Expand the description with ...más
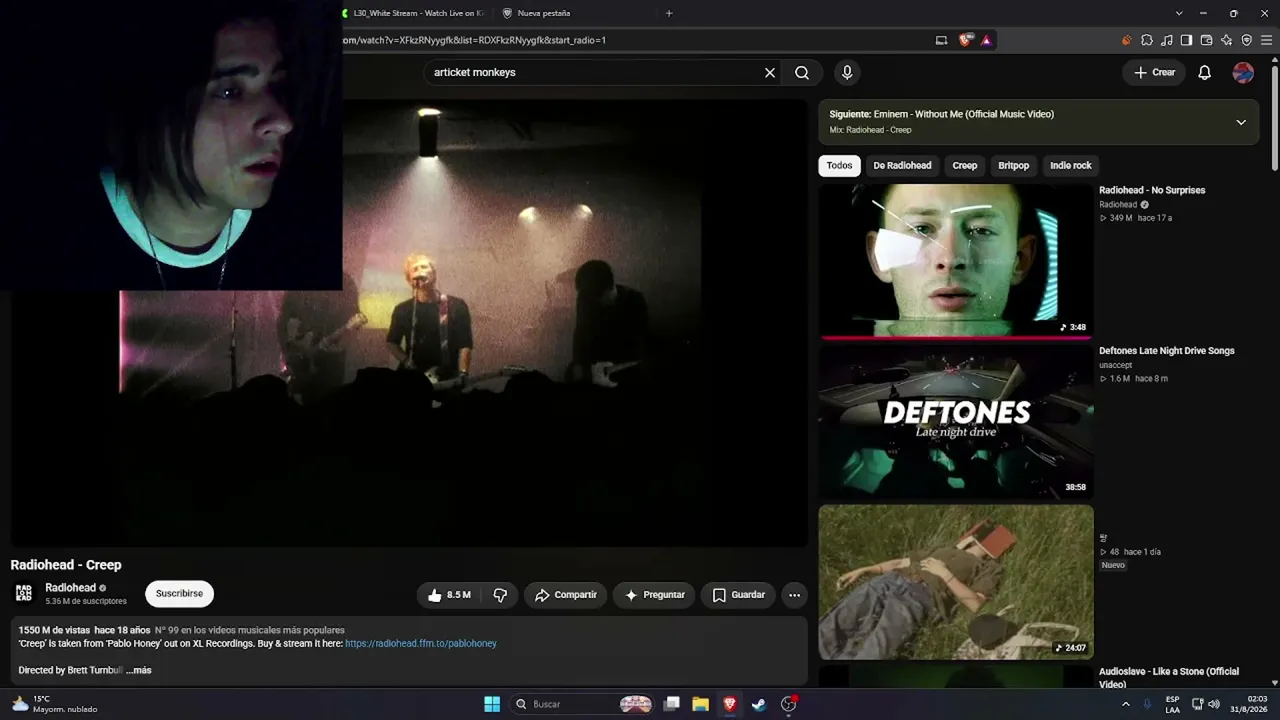 point(139,670)
